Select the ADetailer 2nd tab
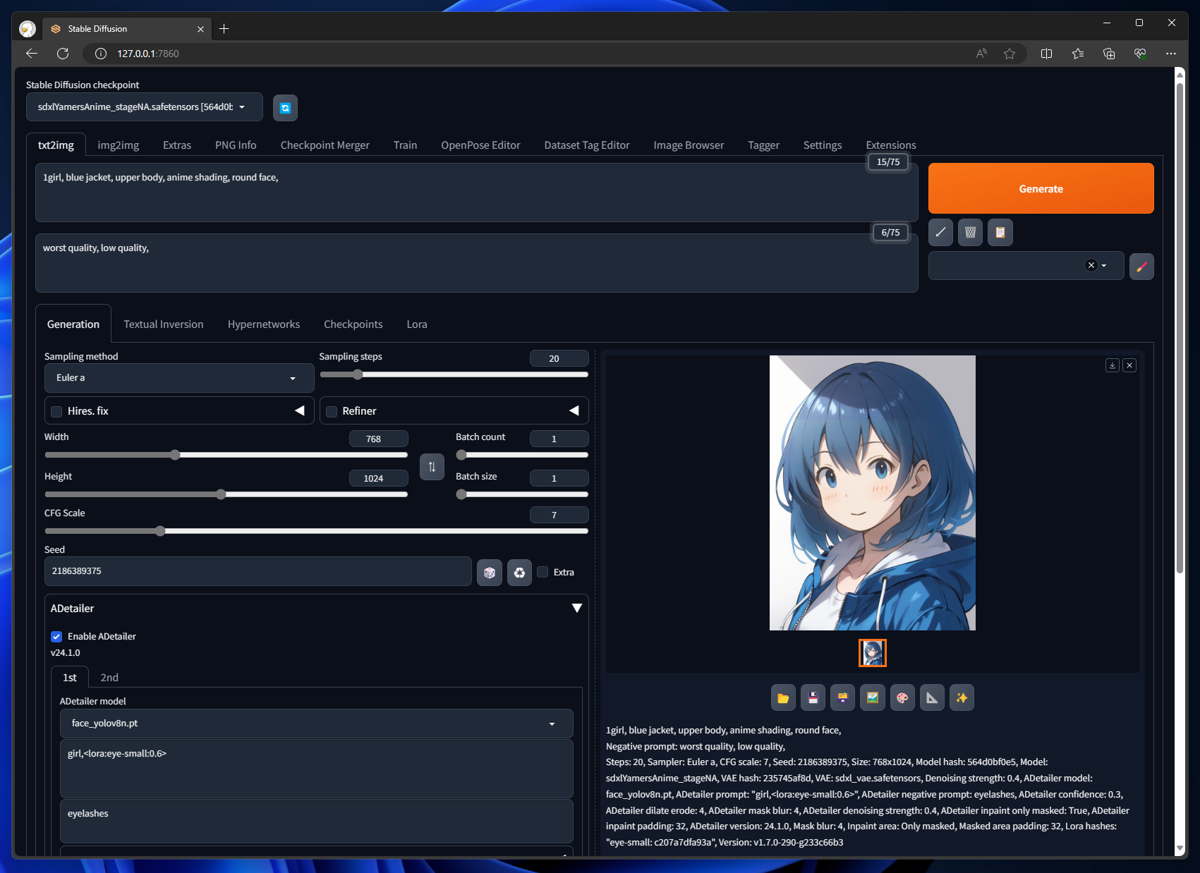 (x=109, y=677)
